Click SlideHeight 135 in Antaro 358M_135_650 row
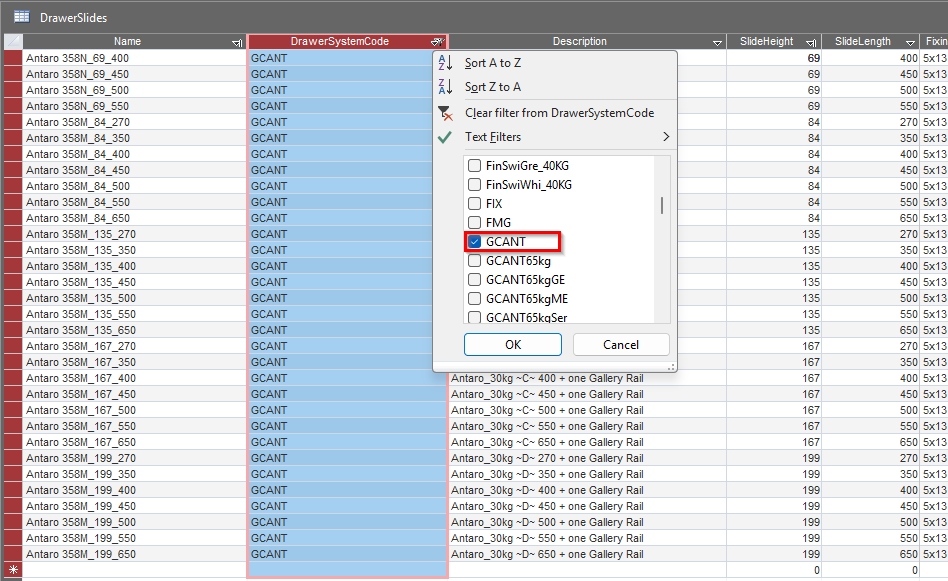Screen dimensions: 948x581 774,330
